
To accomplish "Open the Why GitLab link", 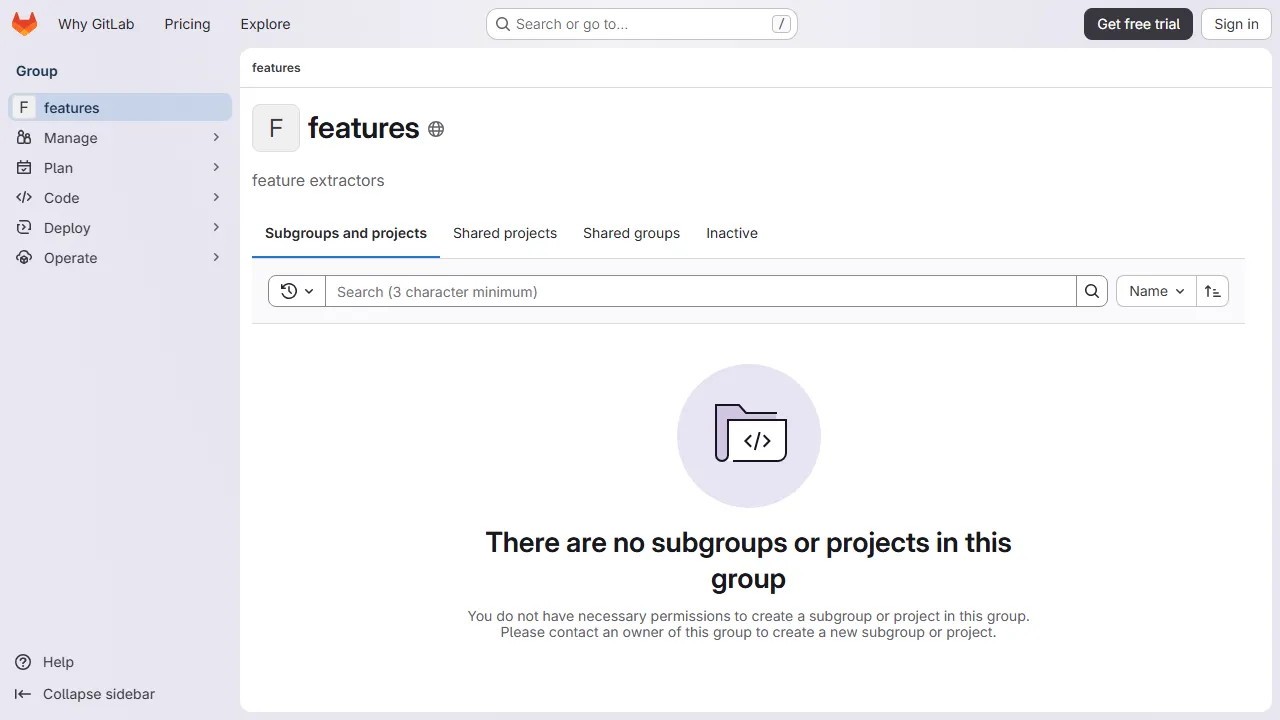I will click(x=96, y=24).
